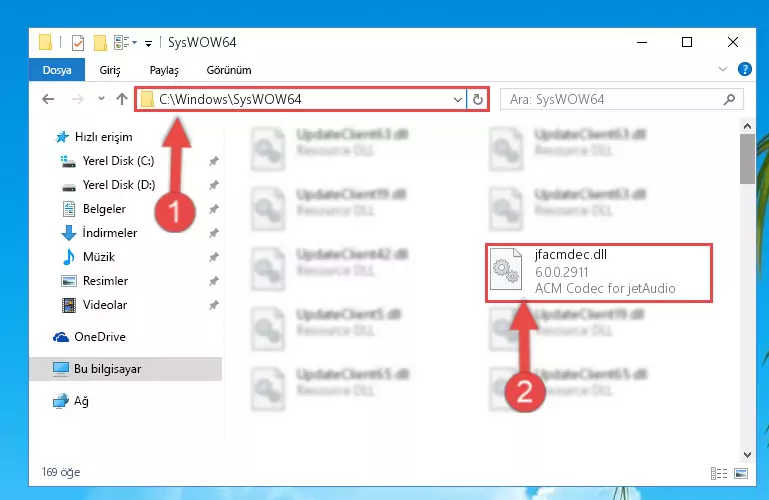Open Help with the question mark icon
769x500 pixels.
tap(744, 69)
